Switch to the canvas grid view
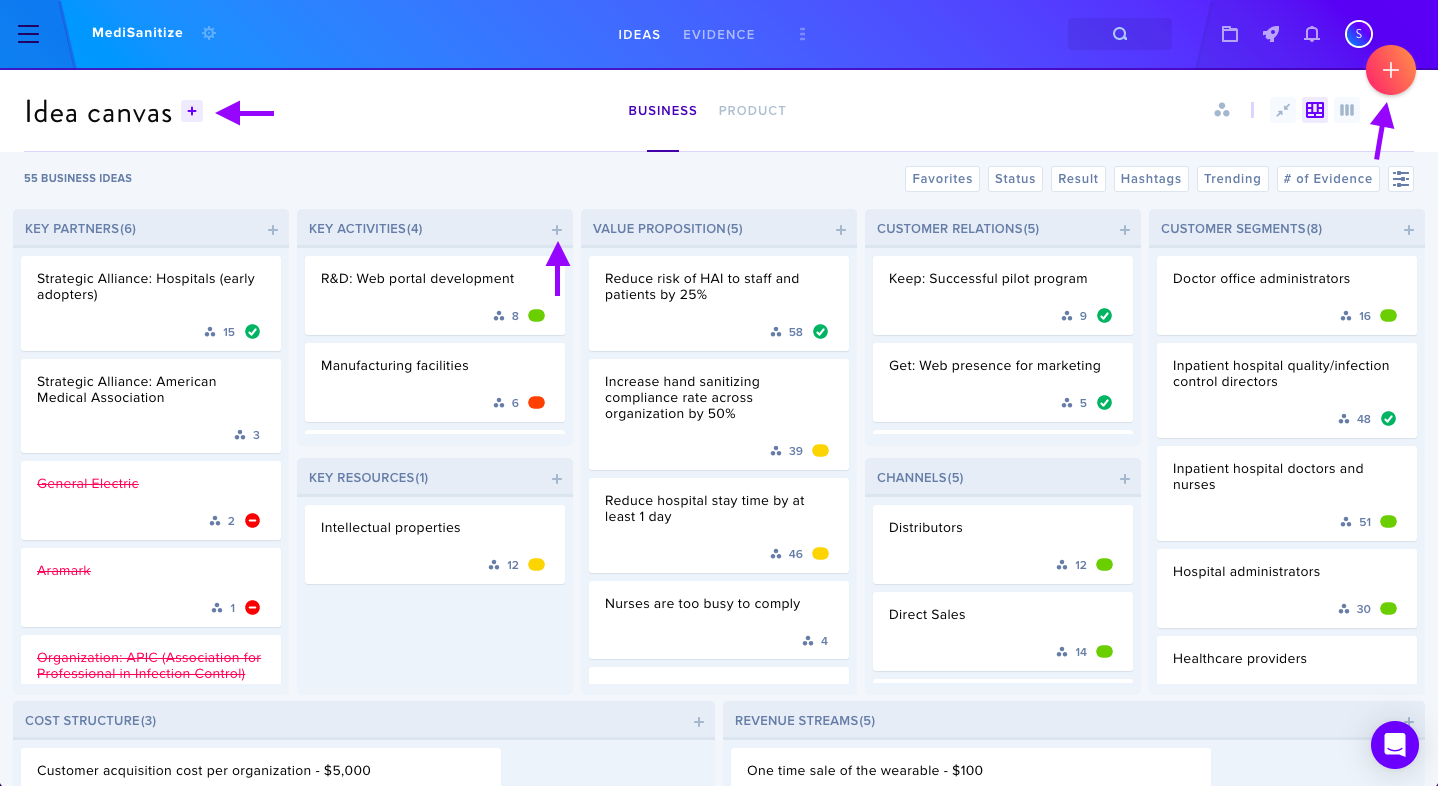This screenshot has height=786, width=1438. click(1315, 110)
